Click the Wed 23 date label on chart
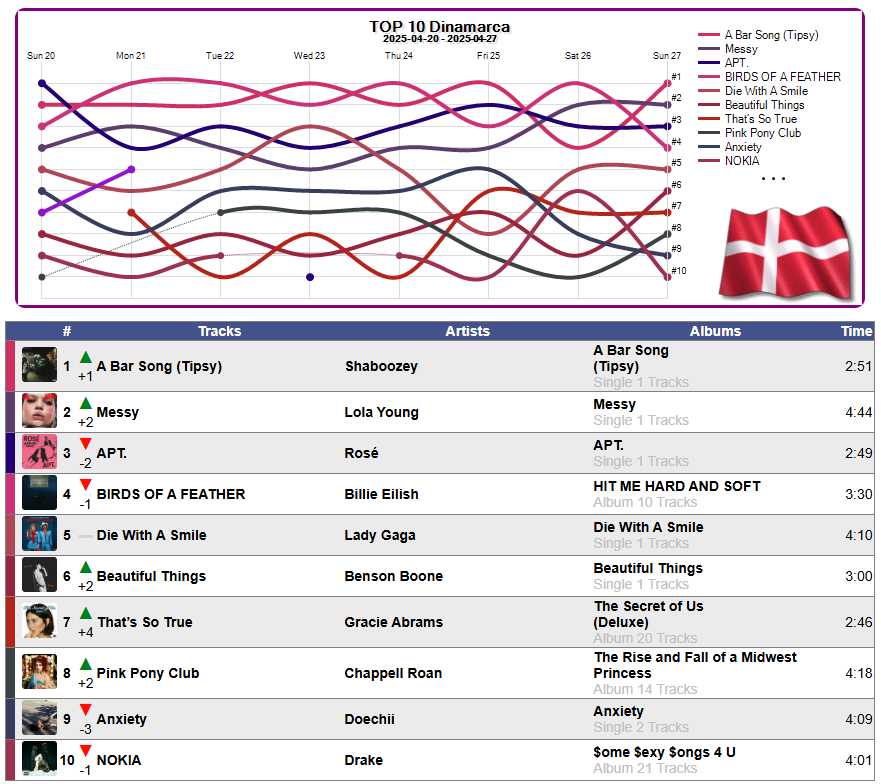 coord(309,56)
